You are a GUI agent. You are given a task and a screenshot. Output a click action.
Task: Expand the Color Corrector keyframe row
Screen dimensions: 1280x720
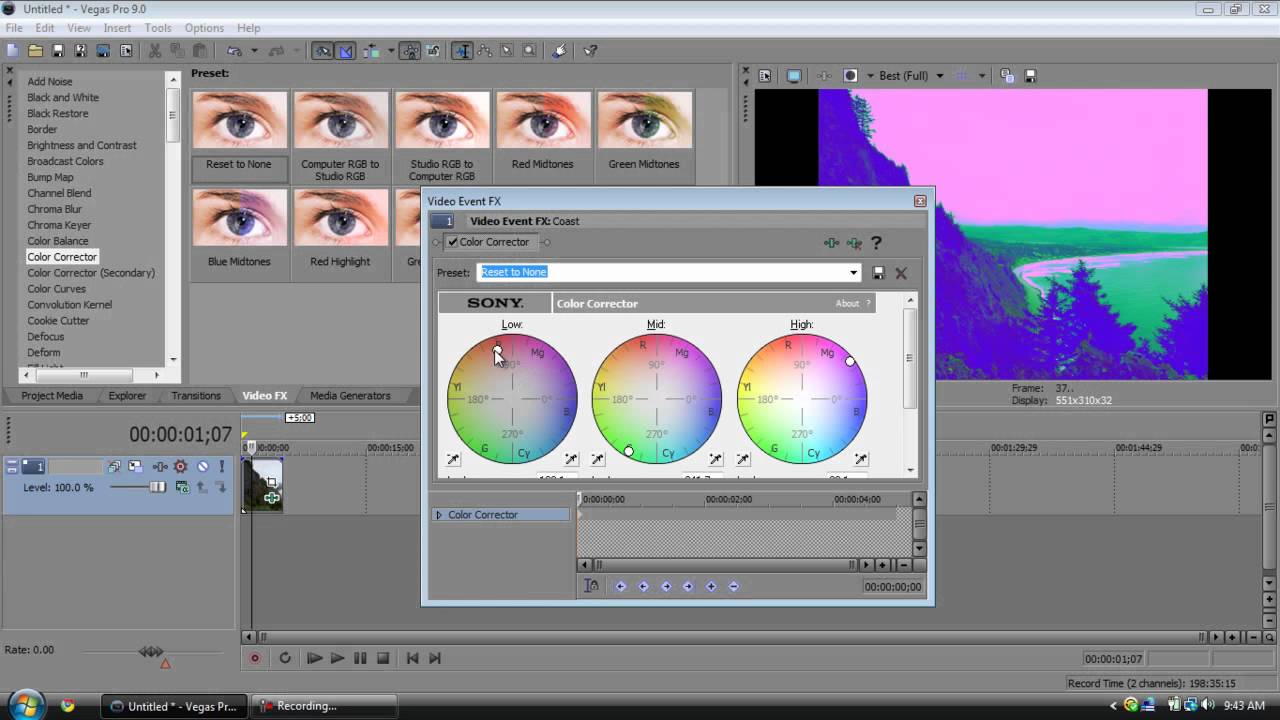tap(438, 515)
